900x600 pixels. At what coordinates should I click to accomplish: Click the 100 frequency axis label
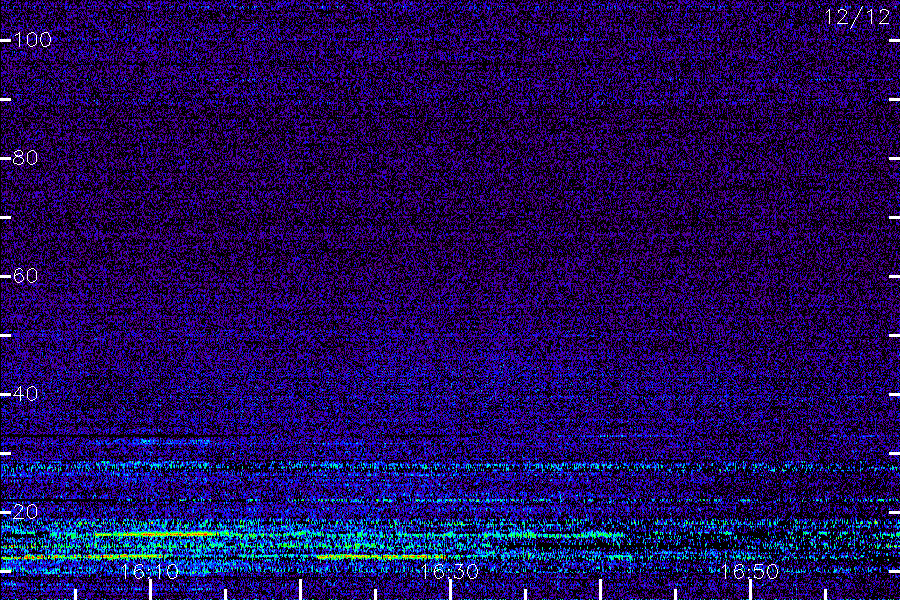[32, 40]
